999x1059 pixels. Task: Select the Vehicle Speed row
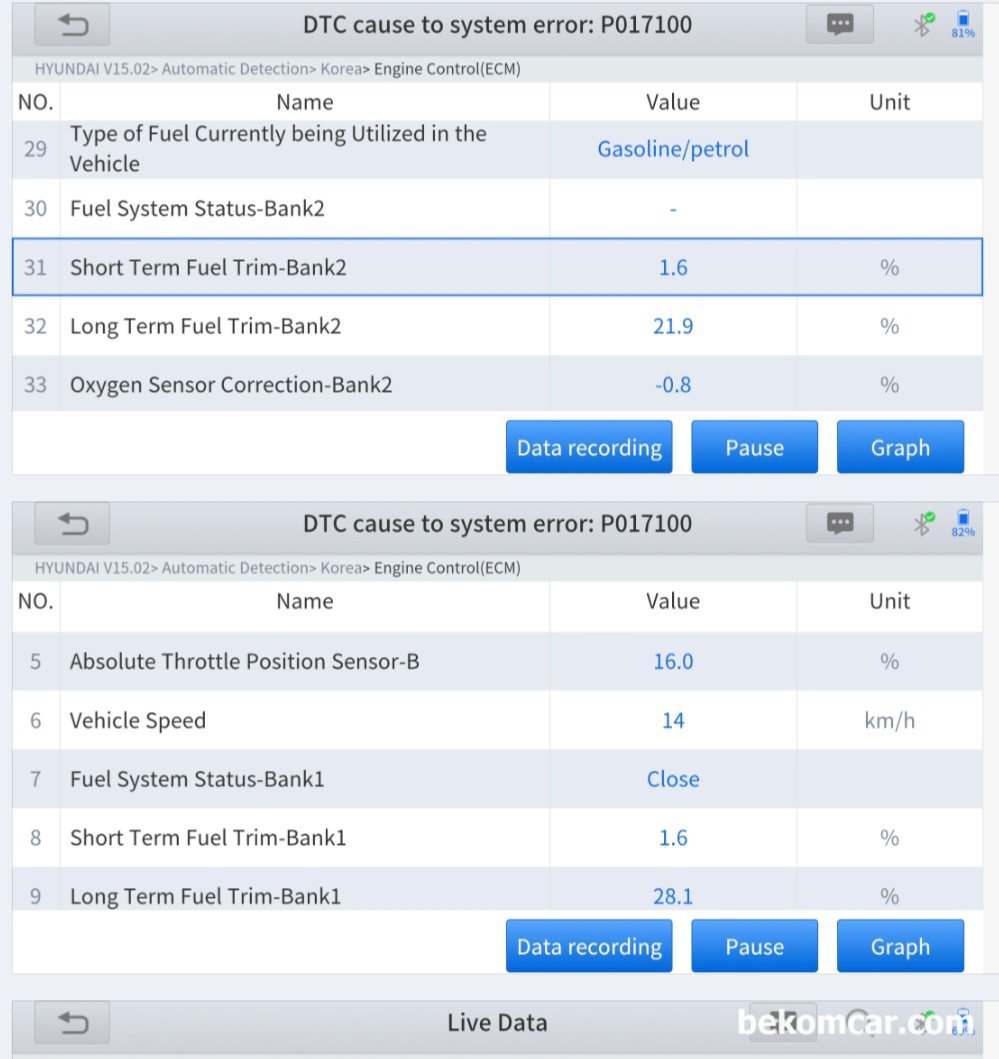pyautogui.click(x=497, y=720)
